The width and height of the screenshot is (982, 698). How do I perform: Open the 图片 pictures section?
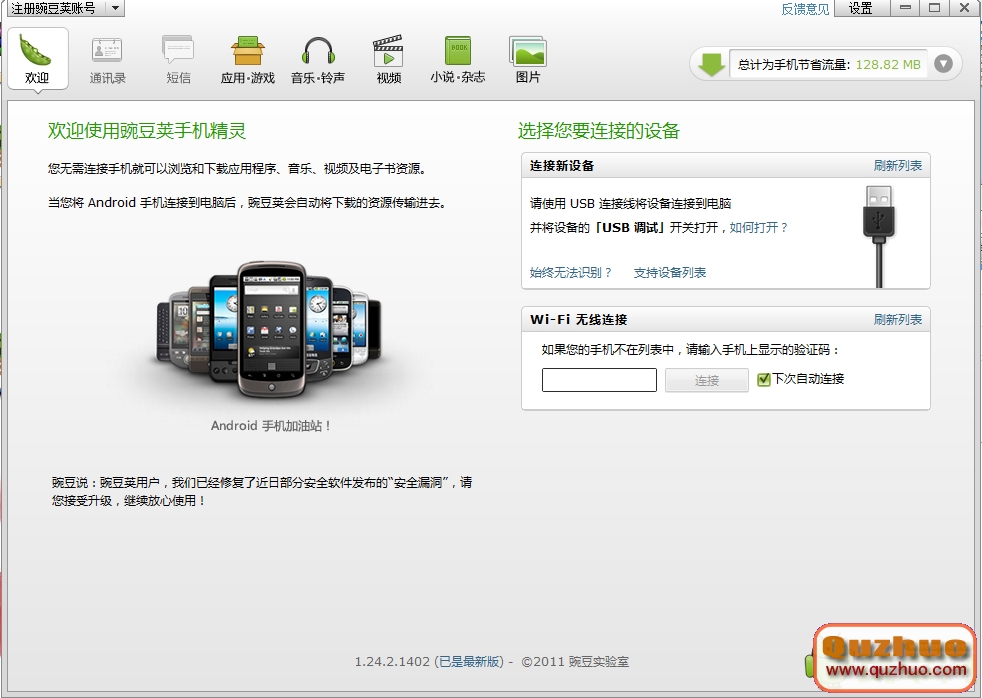528,59
